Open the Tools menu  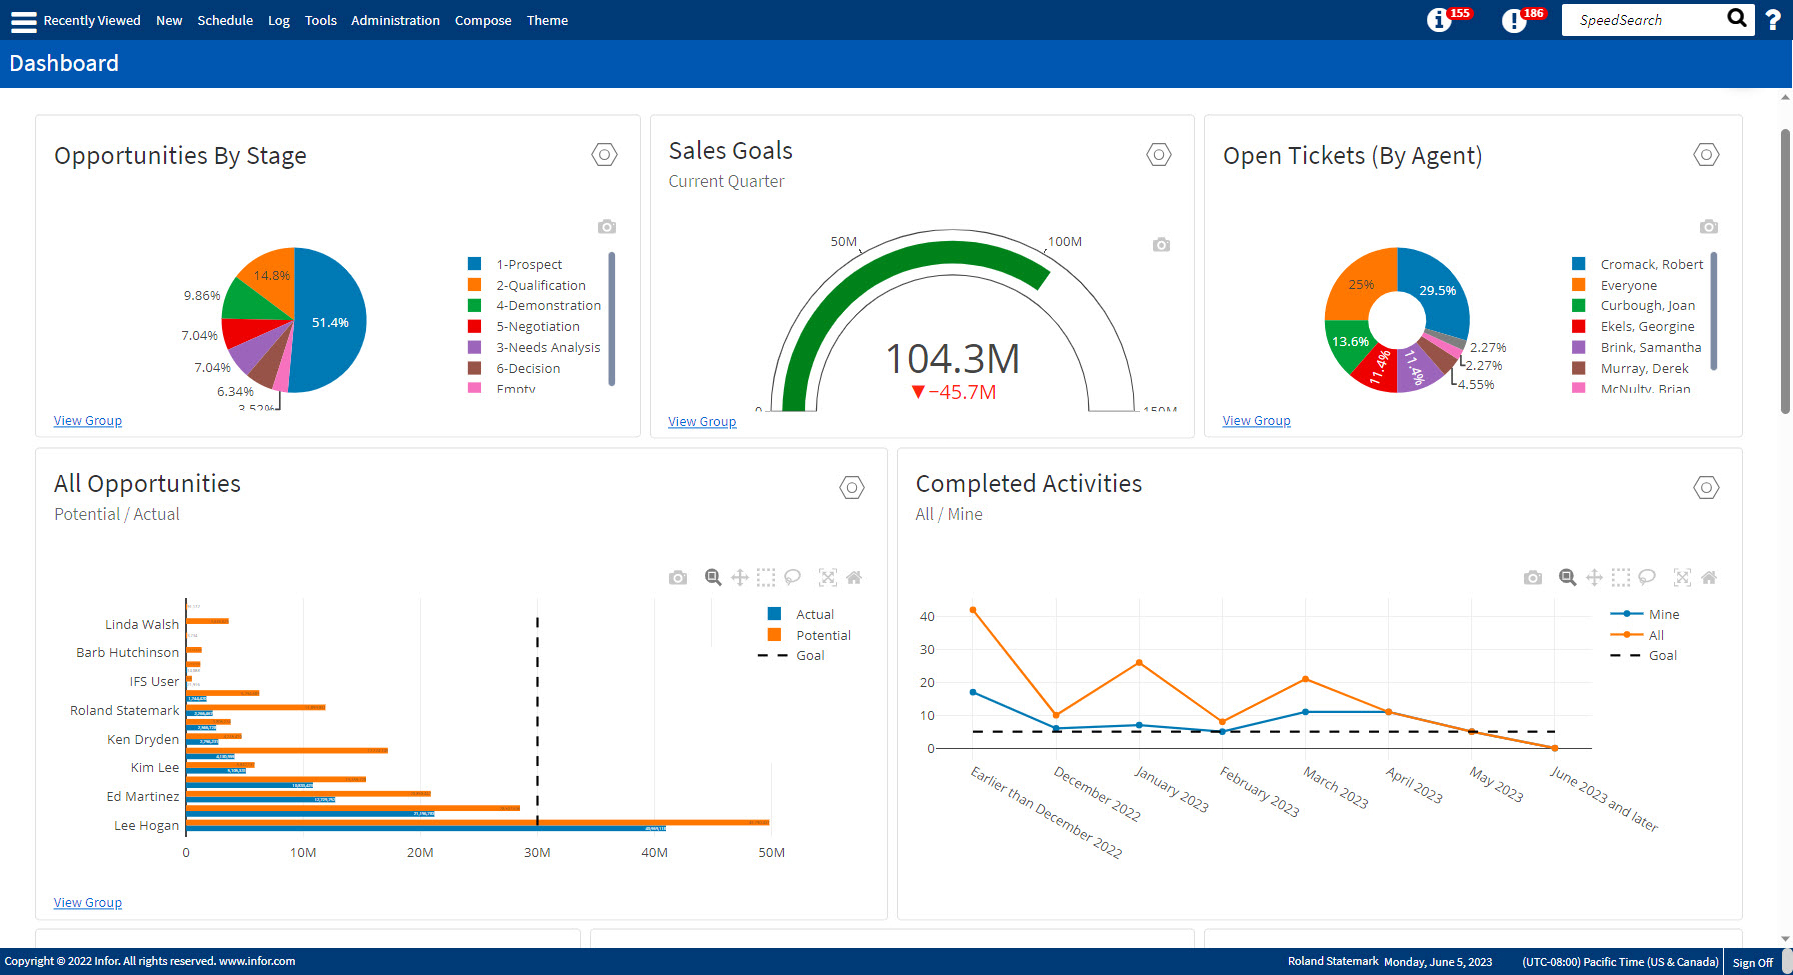pyautogui.click(x=320, y=20)
